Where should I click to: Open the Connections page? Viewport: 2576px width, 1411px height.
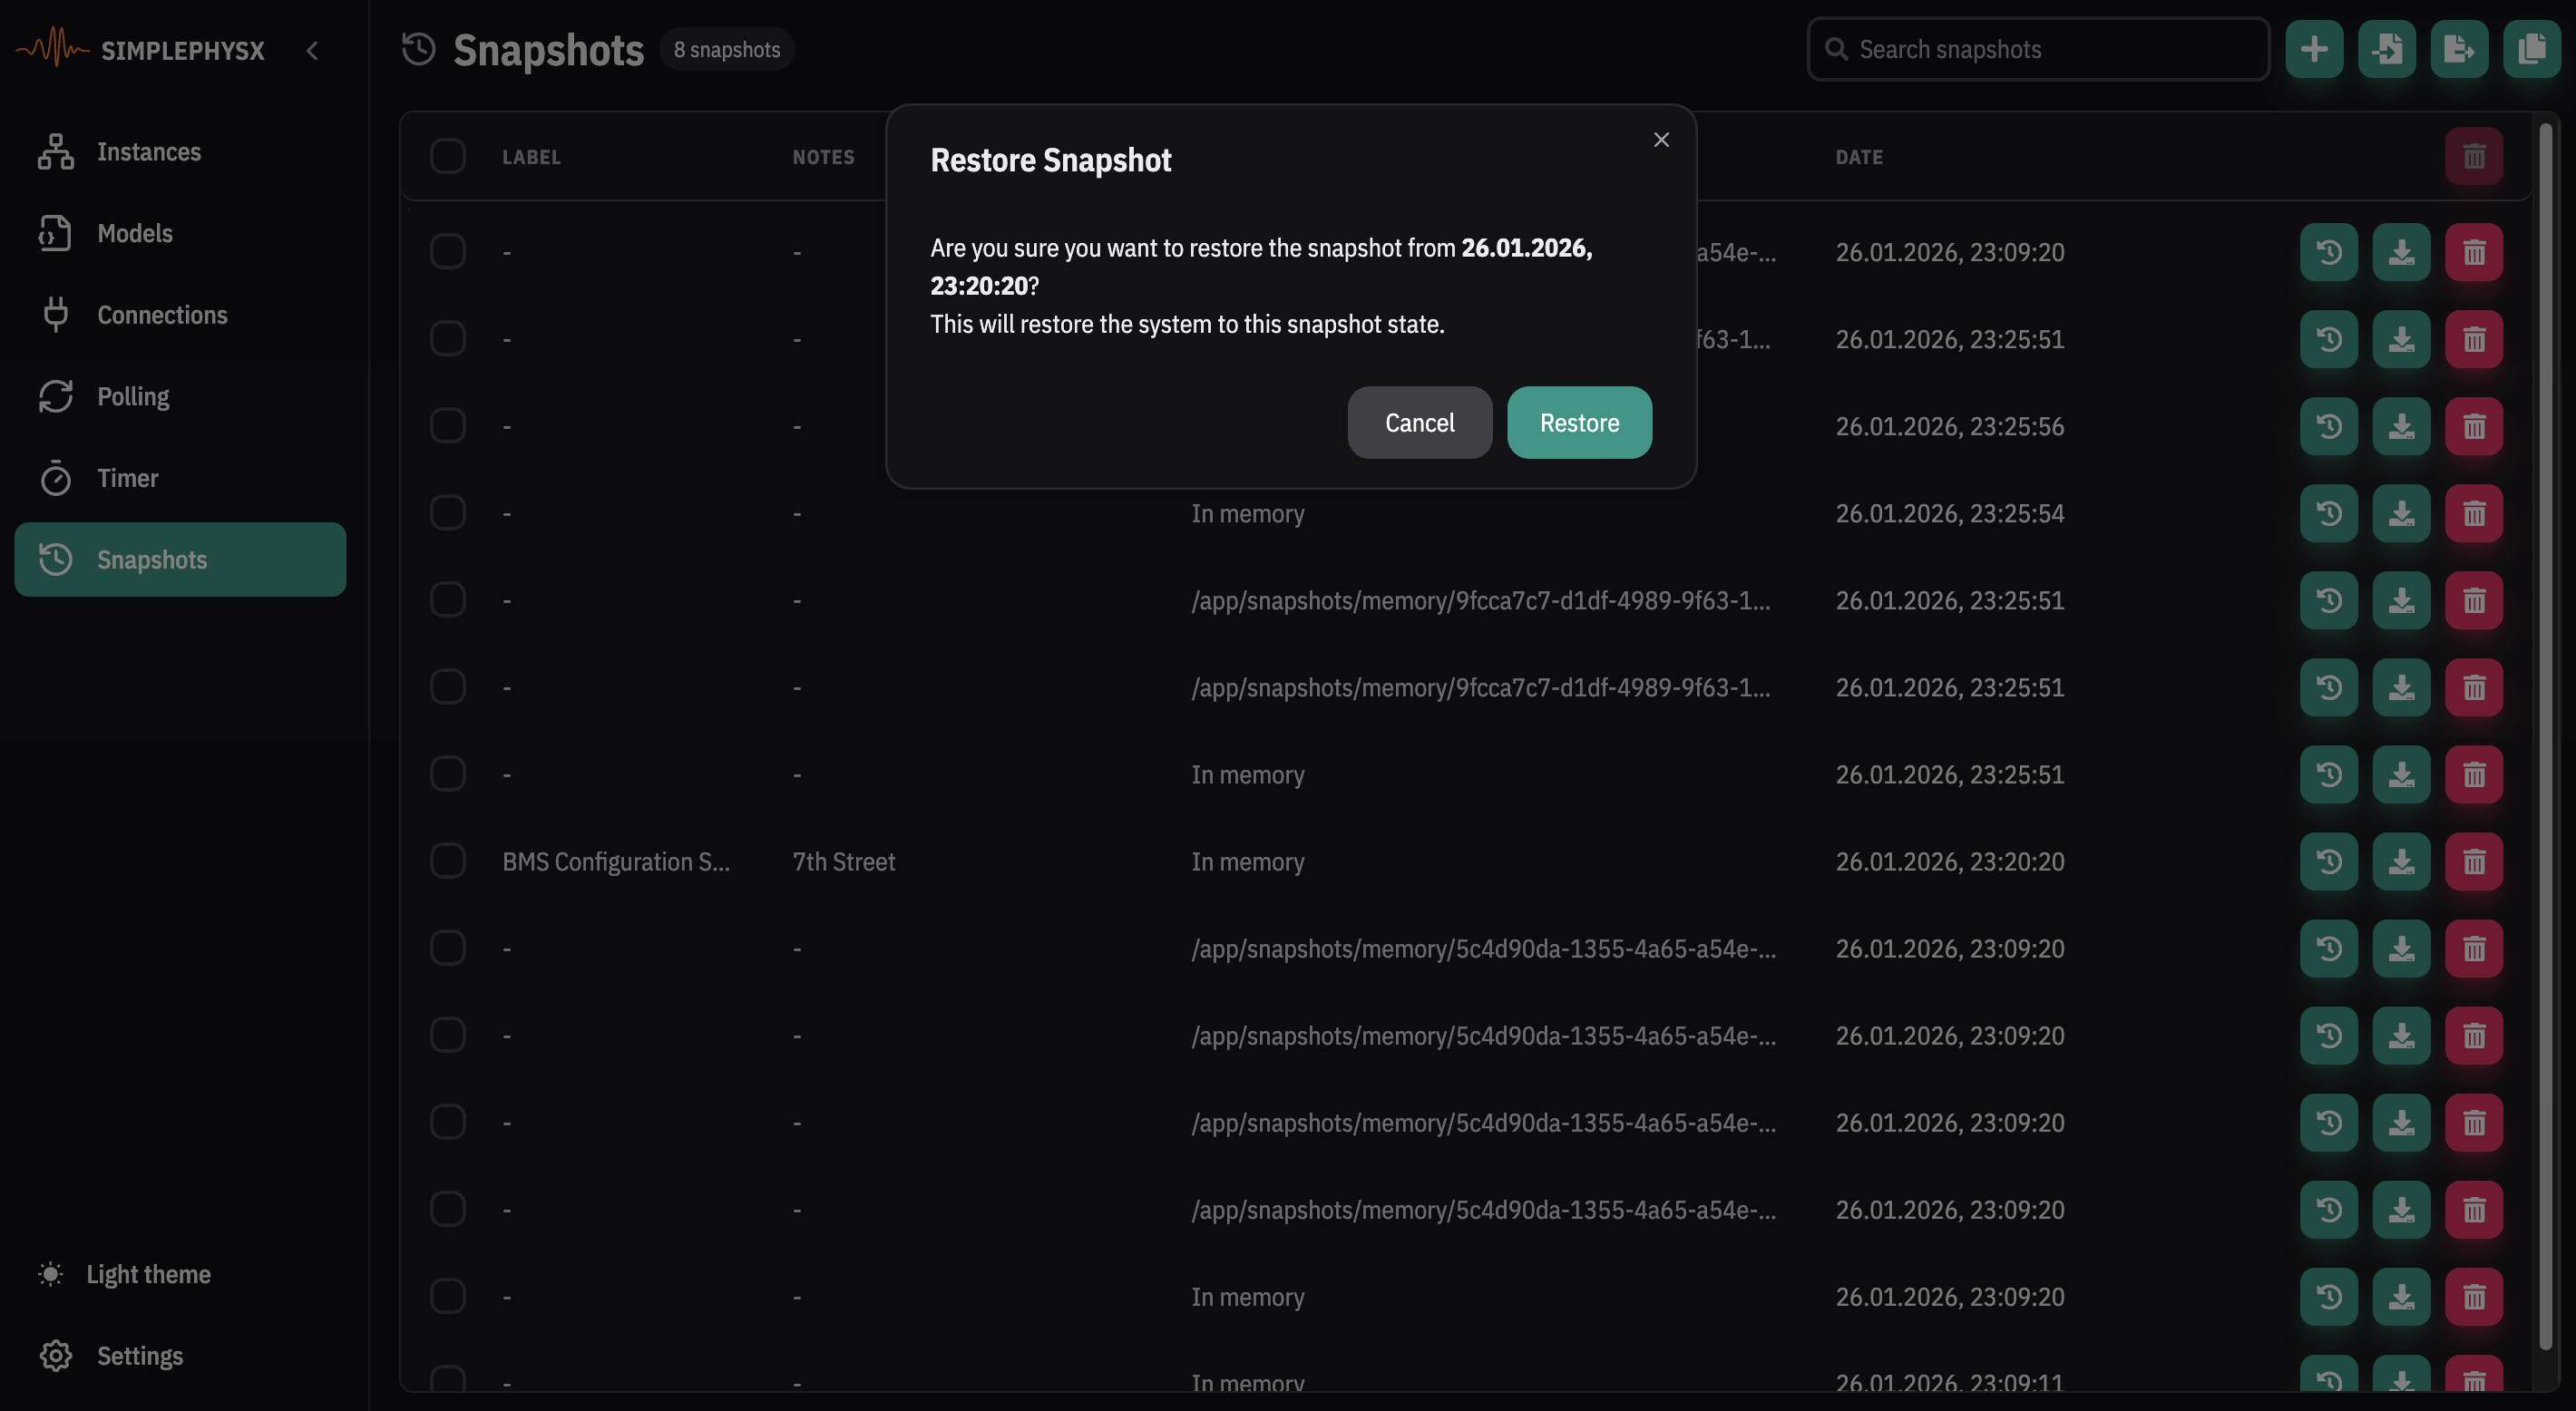161,315
